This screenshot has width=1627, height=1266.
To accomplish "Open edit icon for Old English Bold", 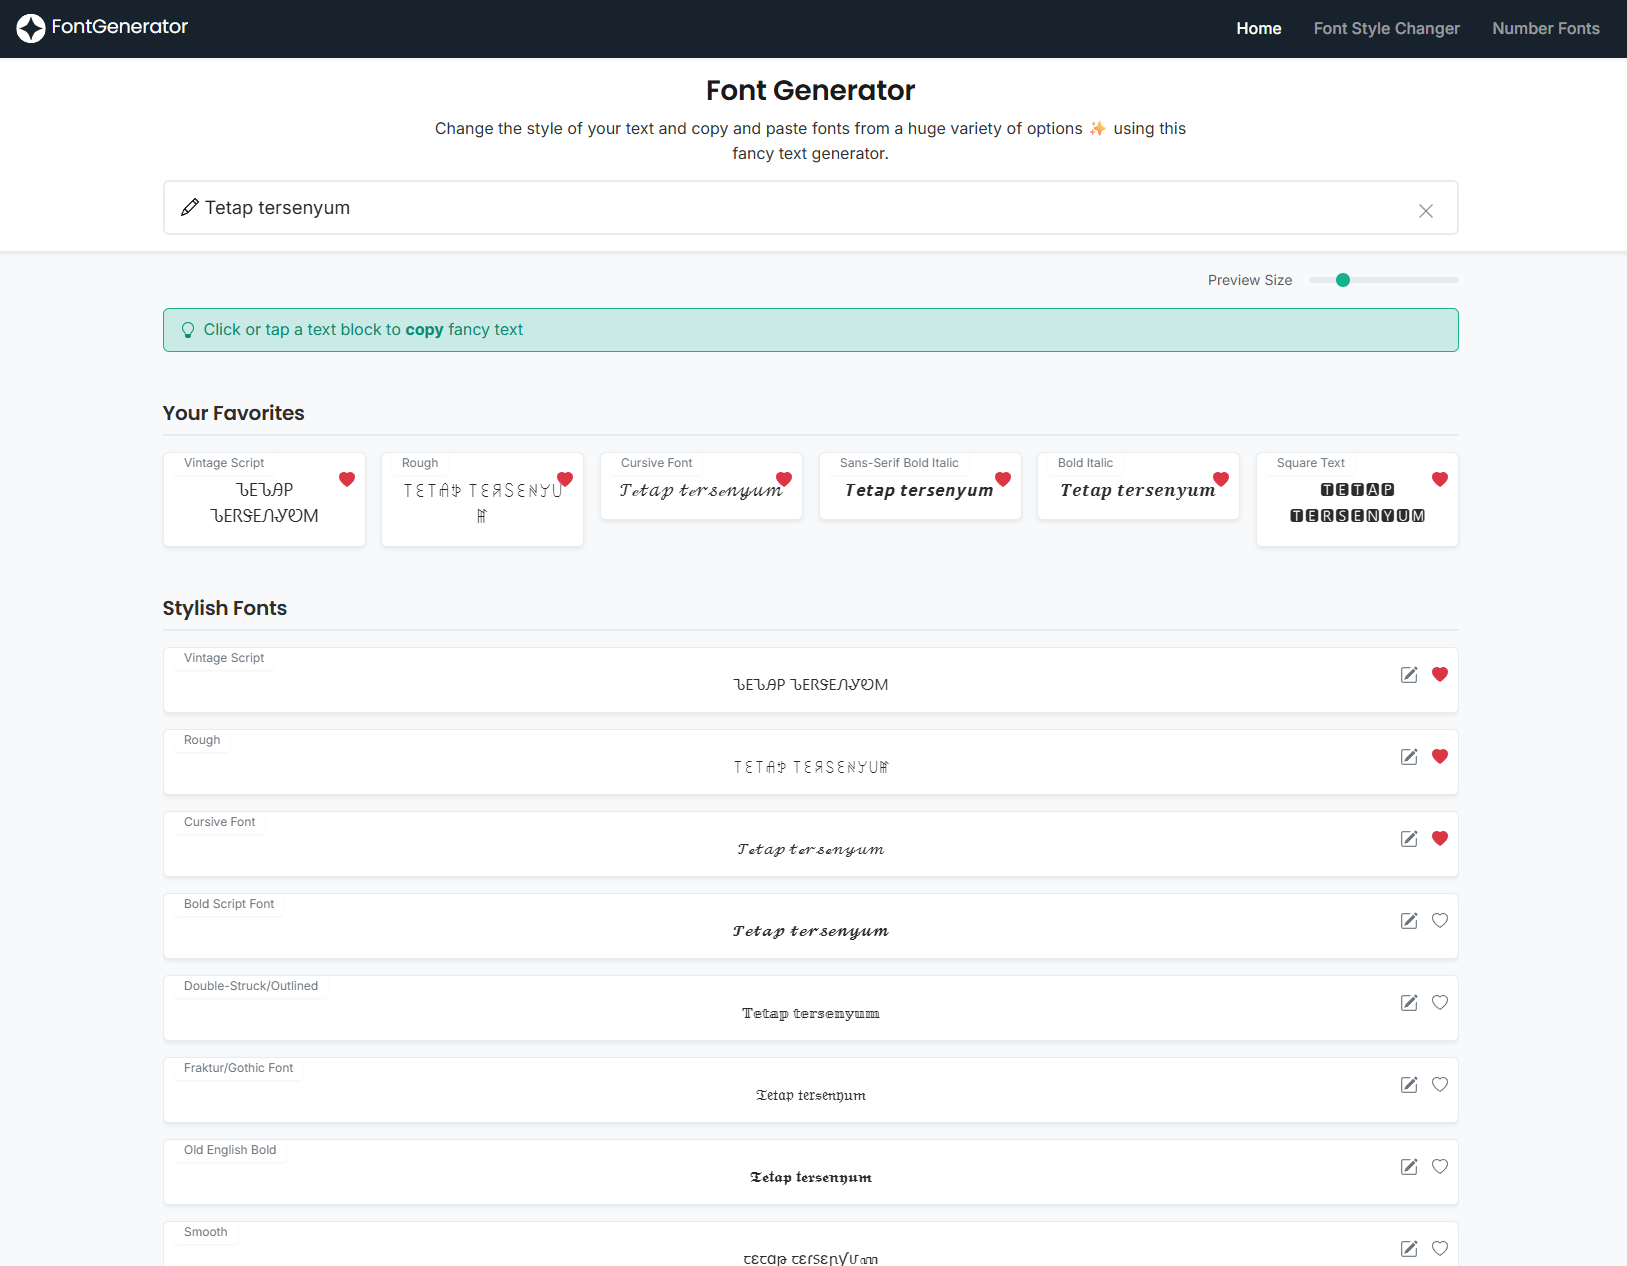I will pyautogui.click(x=1408, y=1167).
